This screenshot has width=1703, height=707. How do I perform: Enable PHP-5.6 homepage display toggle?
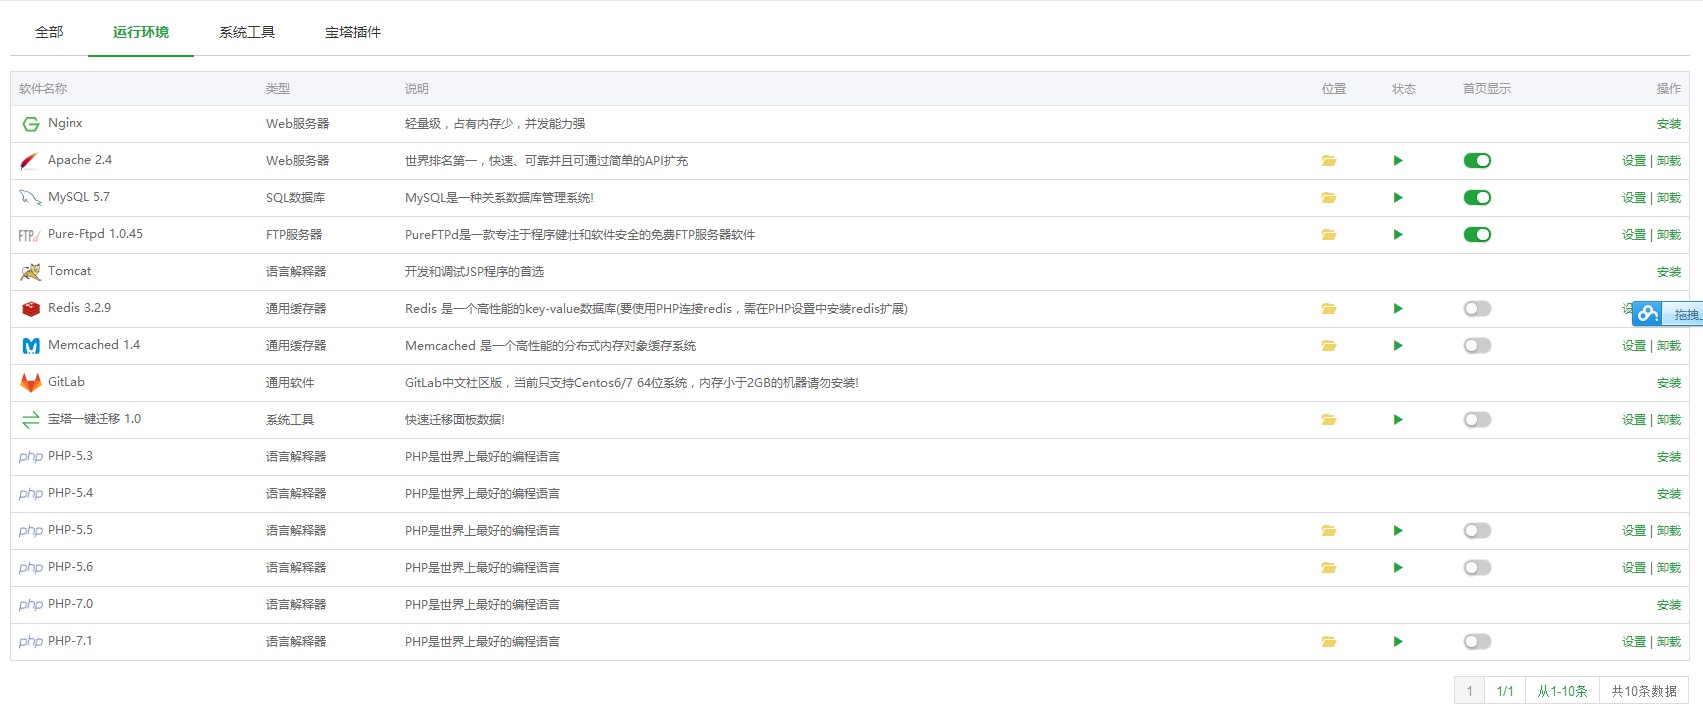coord(1477,568)
